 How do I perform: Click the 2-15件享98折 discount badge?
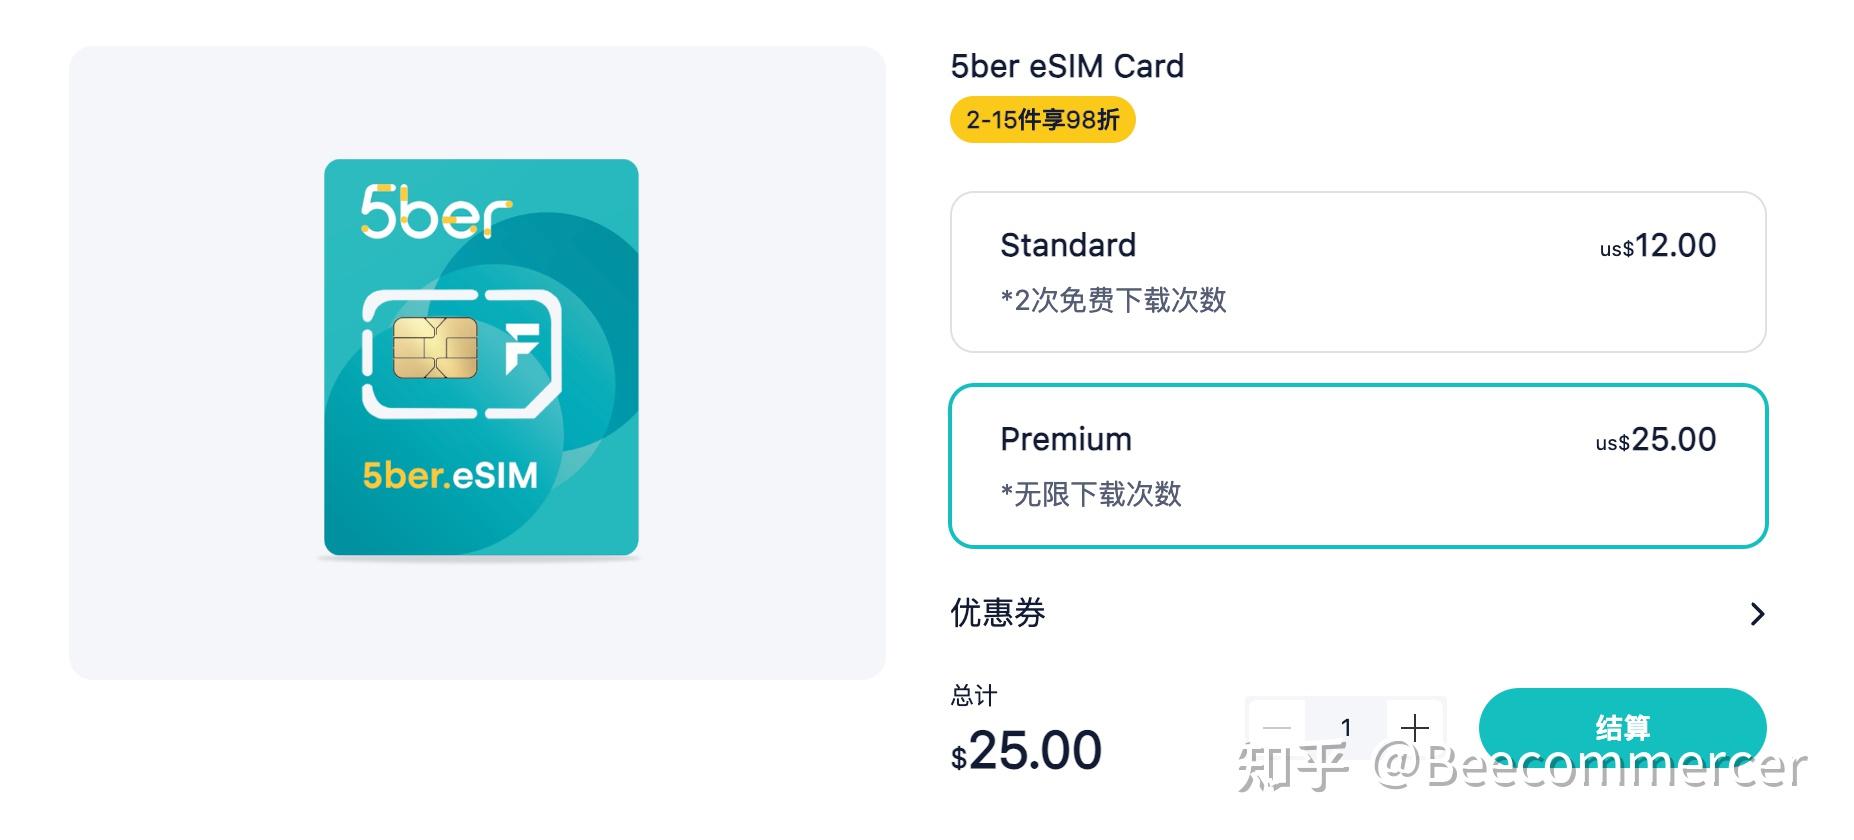pyautogui.click(x=1042, y=119)
